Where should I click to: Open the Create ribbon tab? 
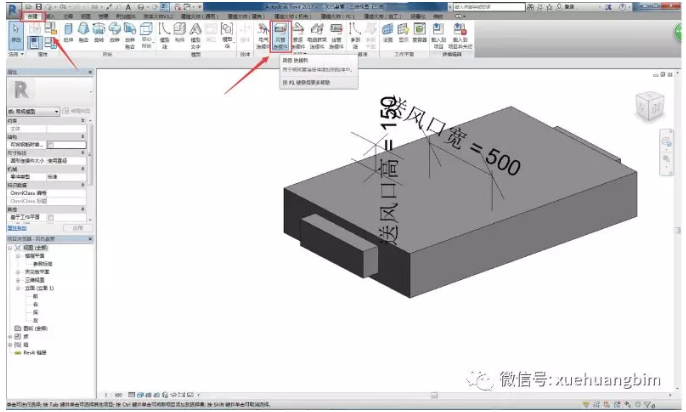point(32,16)
